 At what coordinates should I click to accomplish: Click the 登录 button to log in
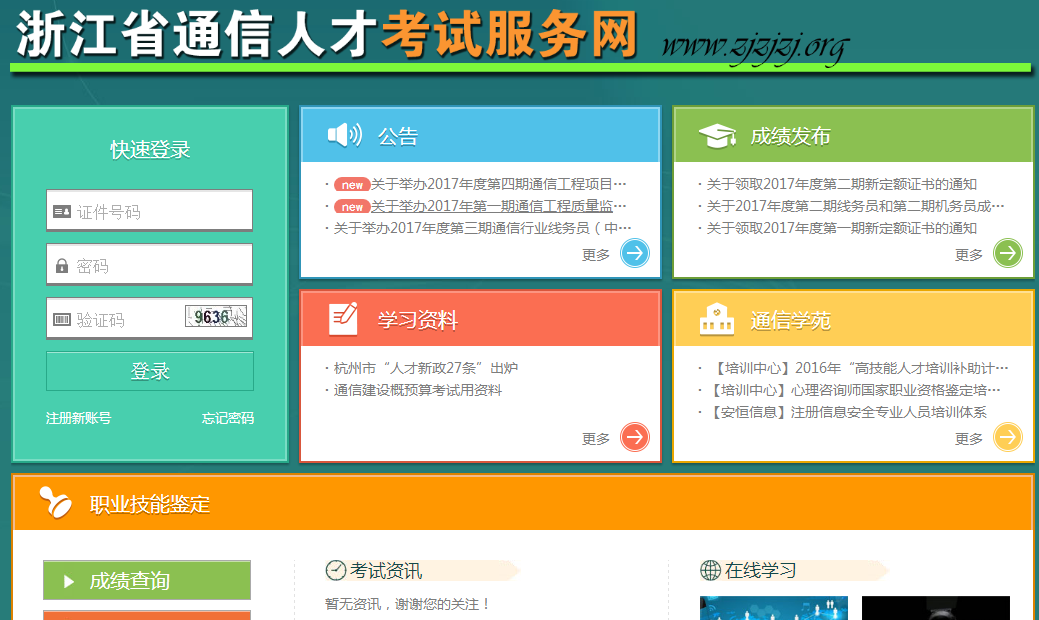148,371
